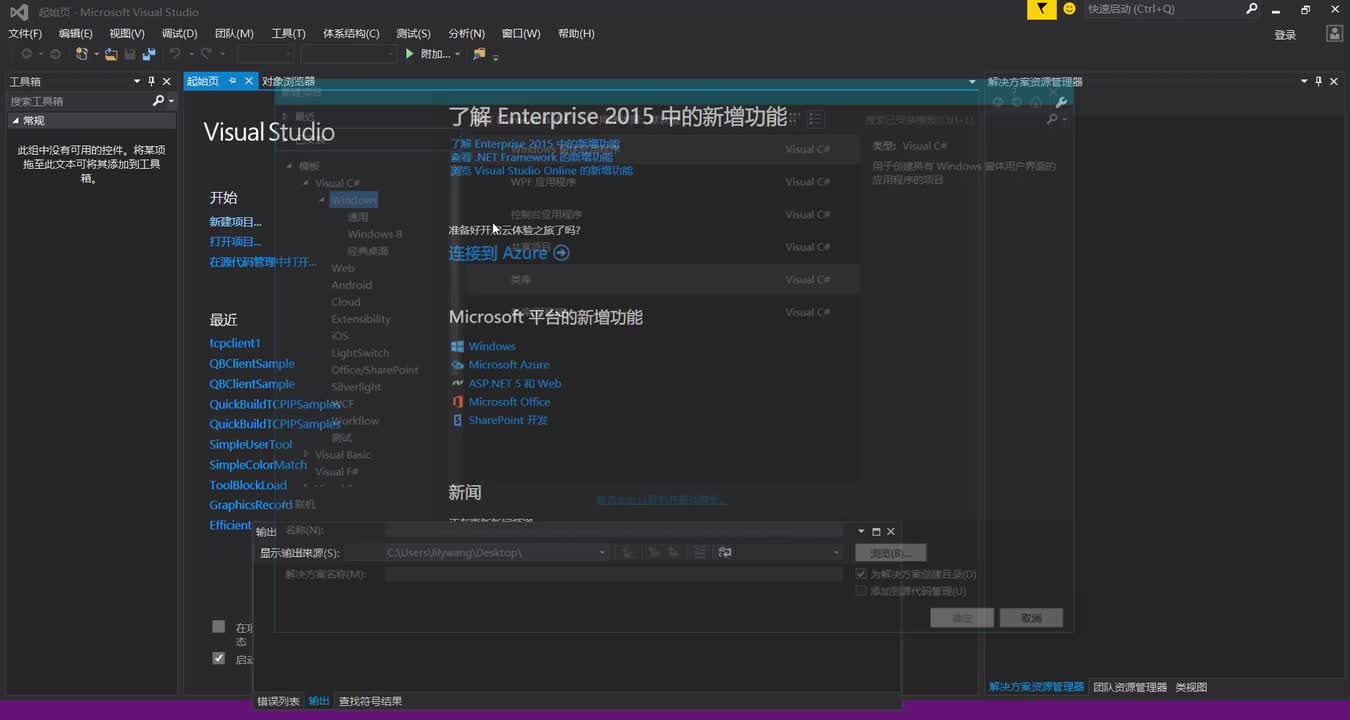
Task: Open the Solution Explorer window options dropdown
Action: tap(1303, 81)
